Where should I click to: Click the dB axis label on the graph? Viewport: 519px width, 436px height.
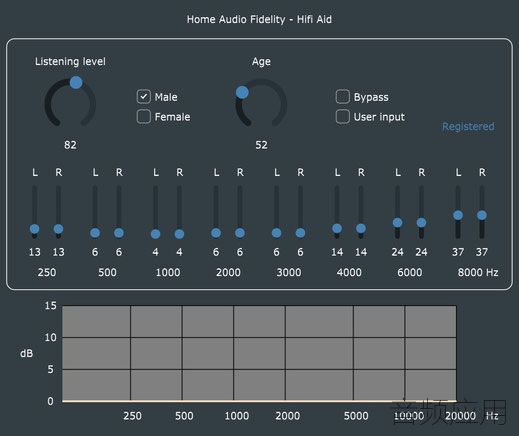pyautogui.click(x=27, y=353)
